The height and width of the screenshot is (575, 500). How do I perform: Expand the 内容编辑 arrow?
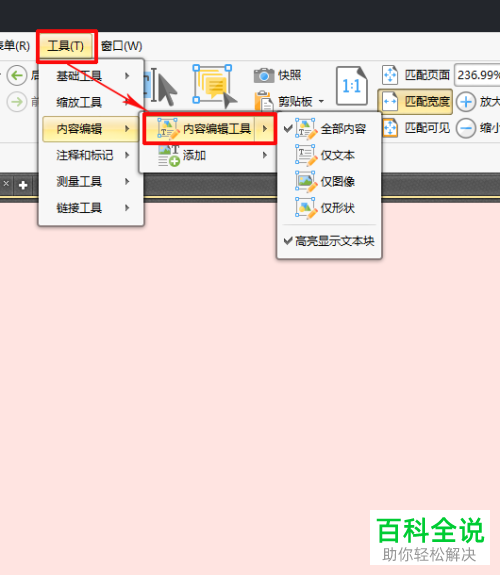pyautogui.click(x=127, y=129)
